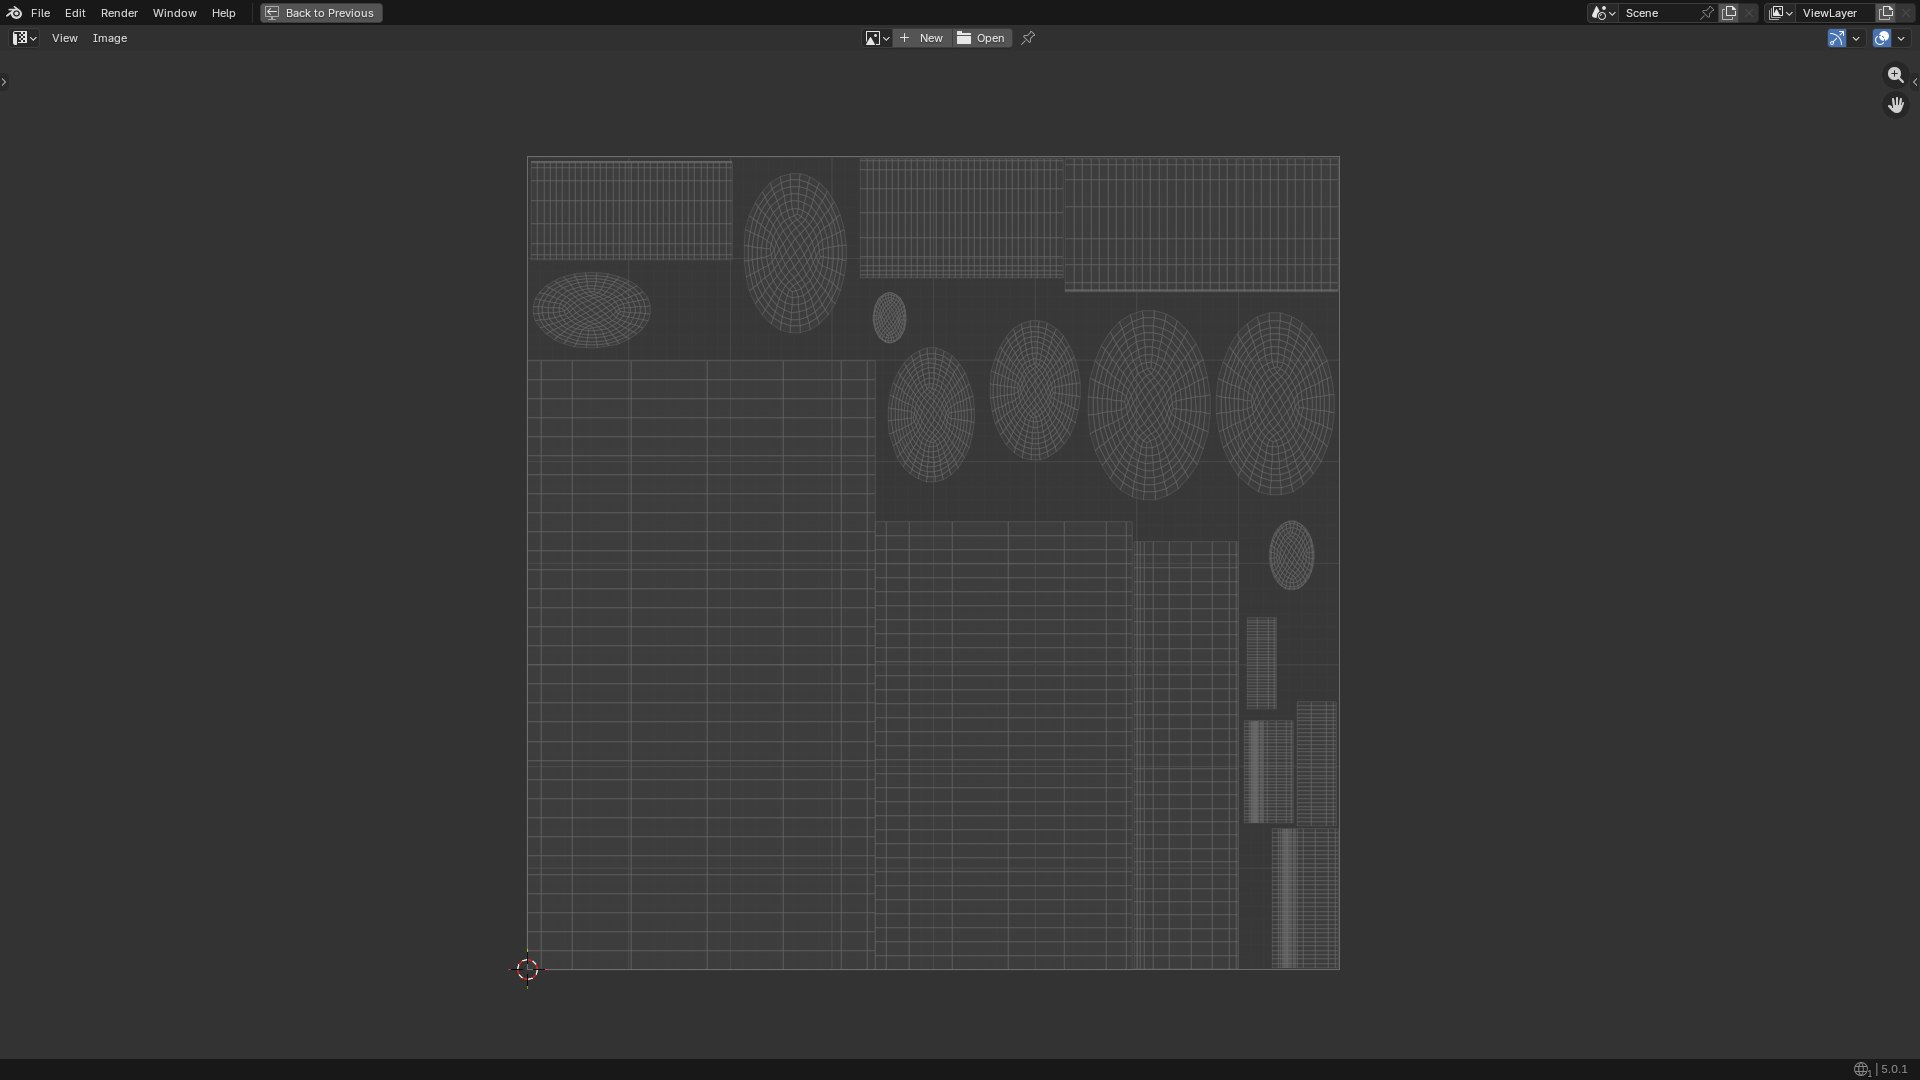The height and width of the screenshot is (1080, 1920).
Task: Expand the right sidebar region arrow
Action: click(x=1915, y=82)
